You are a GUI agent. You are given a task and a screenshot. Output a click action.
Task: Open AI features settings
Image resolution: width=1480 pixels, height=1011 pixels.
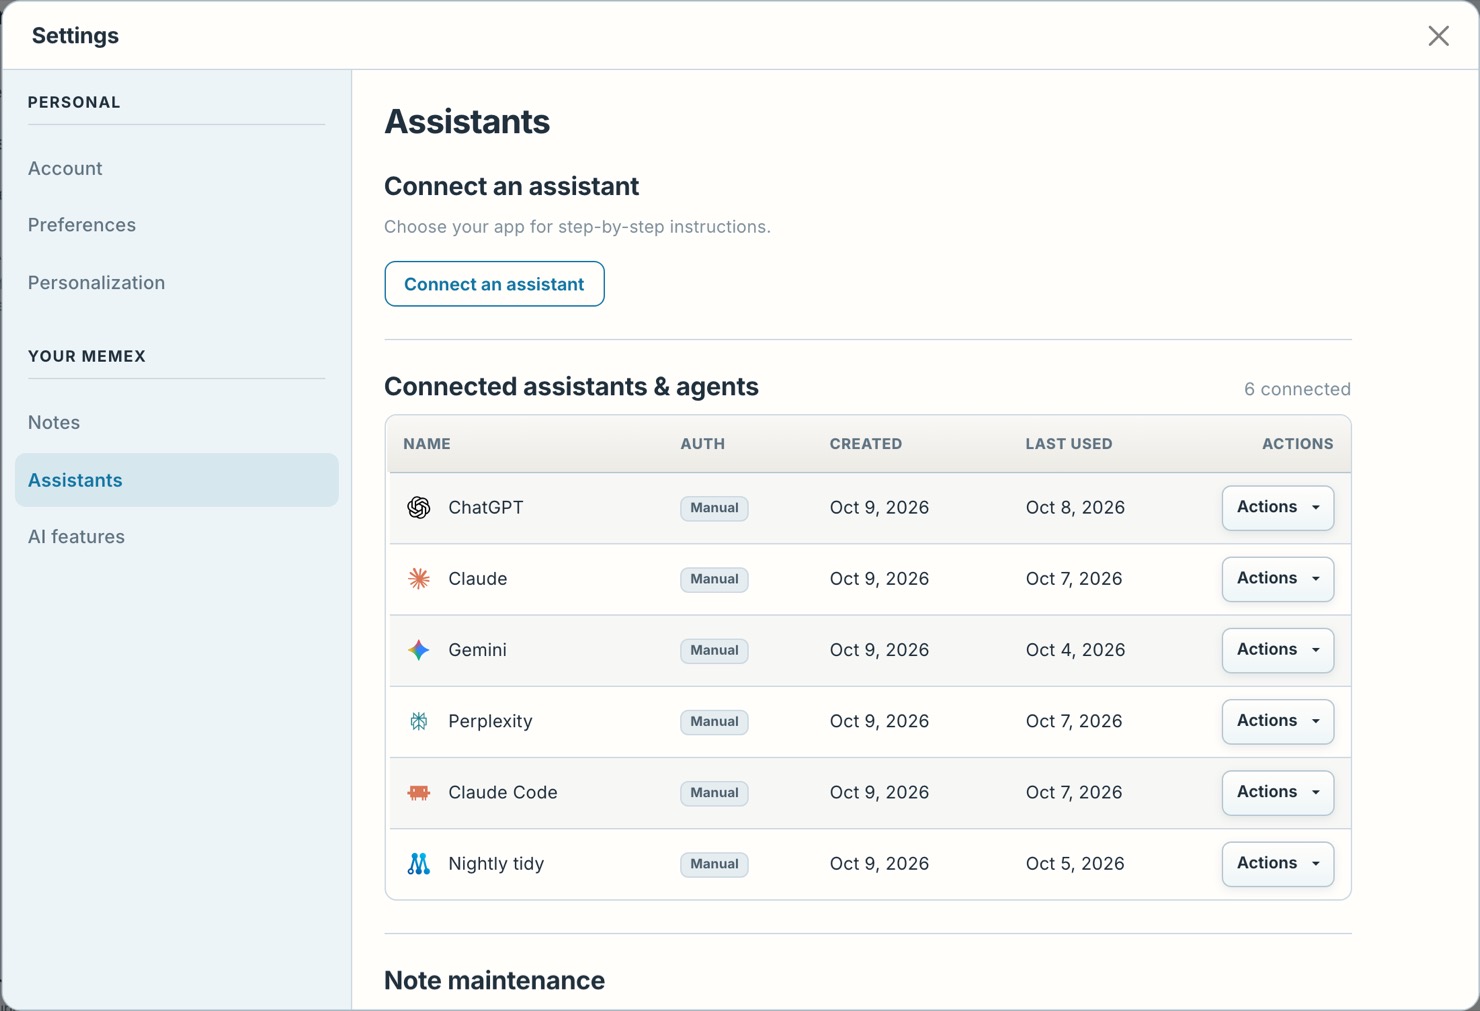[x=76, y=537]
